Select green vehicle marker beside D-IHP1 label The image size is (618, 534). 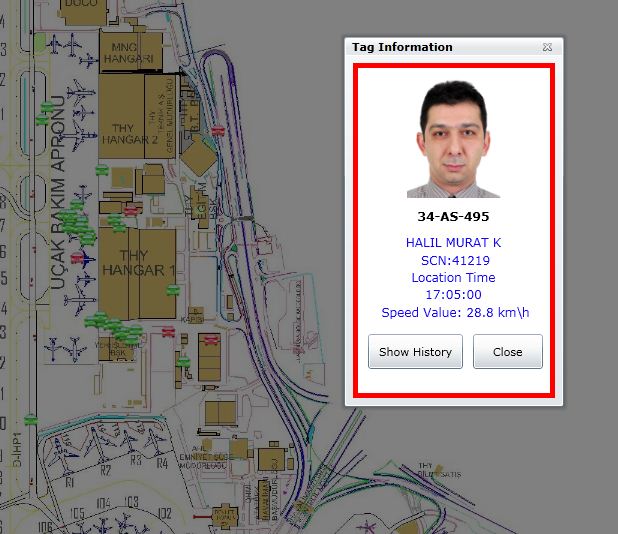[31, 419]
